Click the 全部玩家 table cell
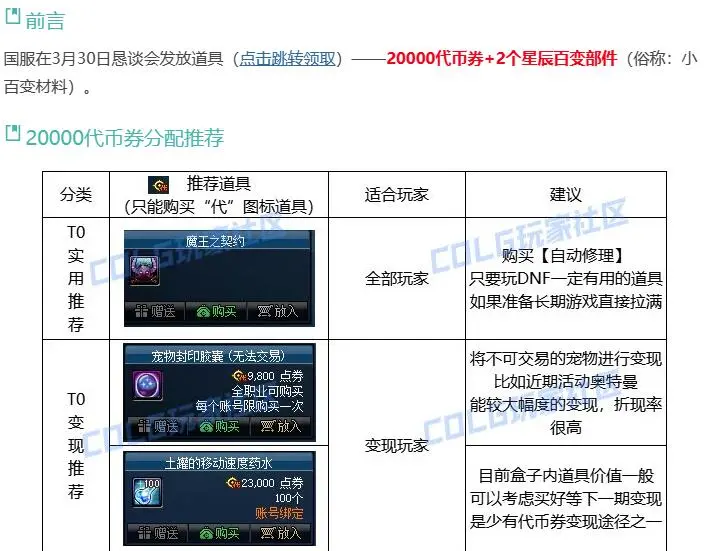The width and height of the screenshot is (706, 551). tap(397, 279)
